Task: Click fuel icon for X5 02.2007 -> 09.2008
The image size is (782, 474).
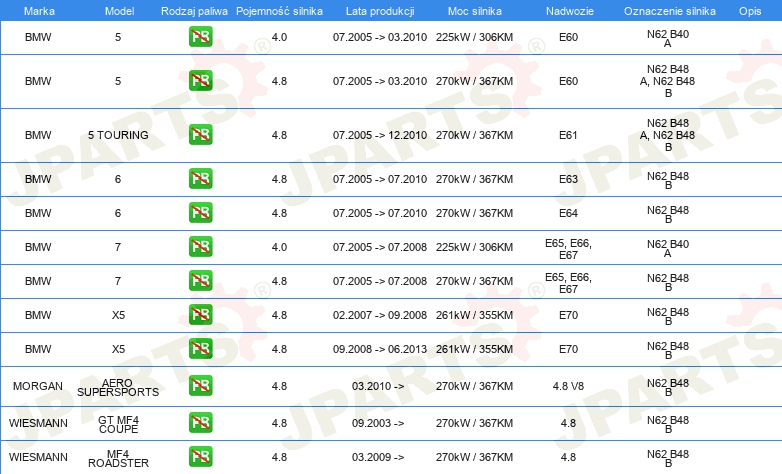Action: (200, 314)
